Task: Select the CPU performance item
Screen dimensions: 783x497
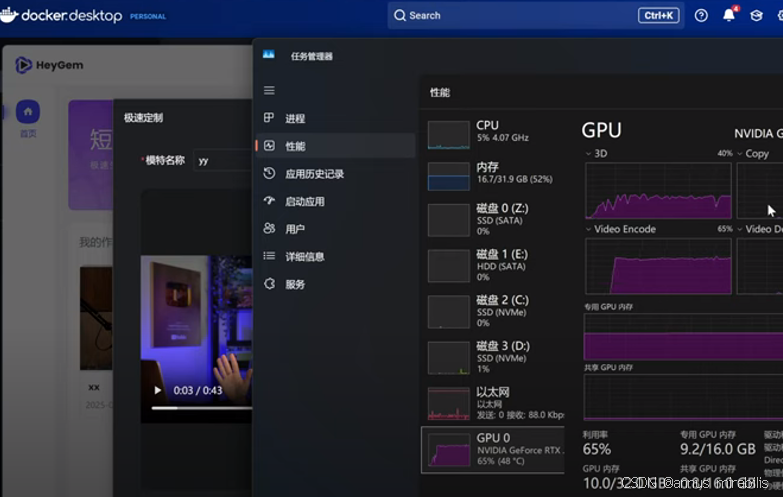Action: pos(490,132)
